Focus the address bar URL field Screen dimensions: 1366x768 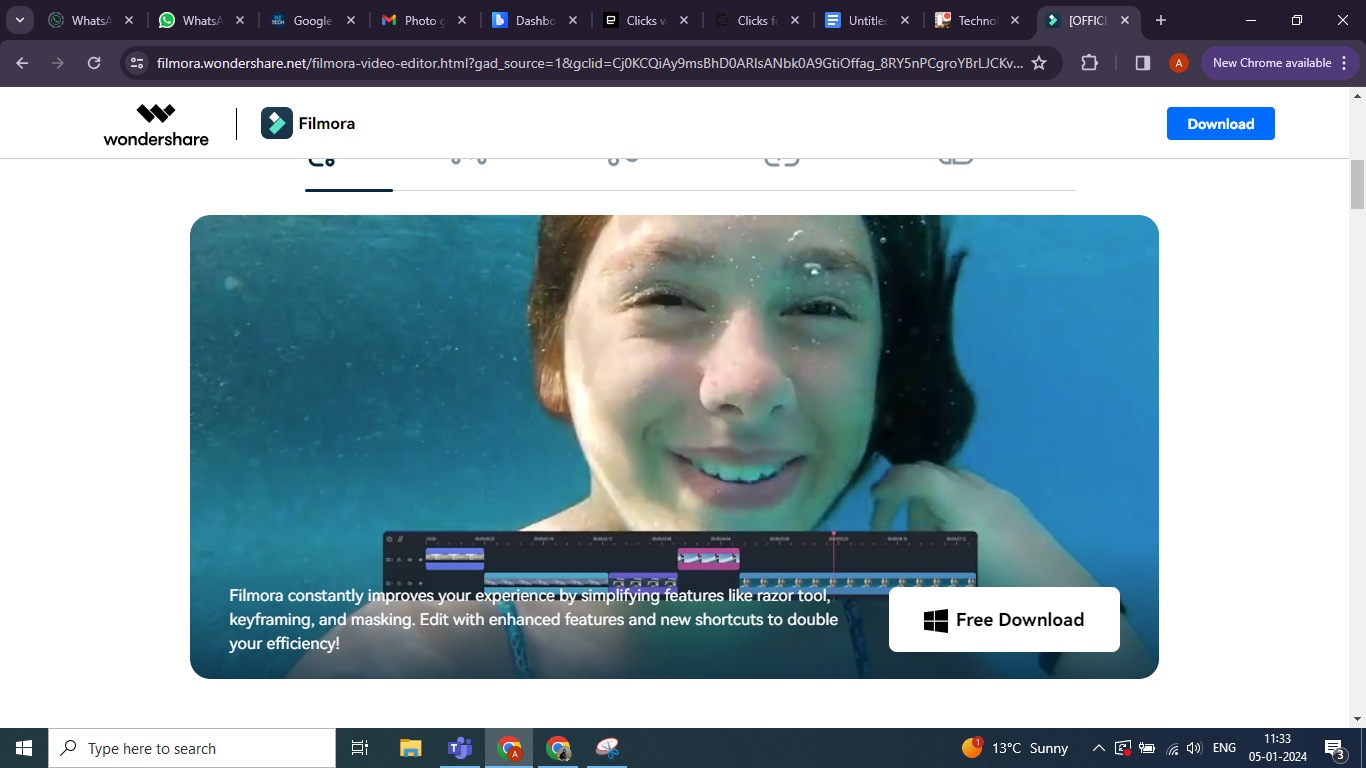[x=590, y=63]
